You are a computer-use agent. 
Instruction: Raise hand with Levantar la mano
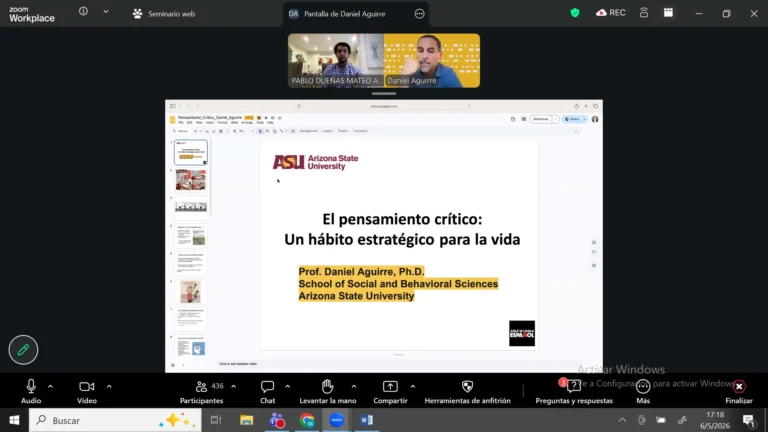[328, 391]
